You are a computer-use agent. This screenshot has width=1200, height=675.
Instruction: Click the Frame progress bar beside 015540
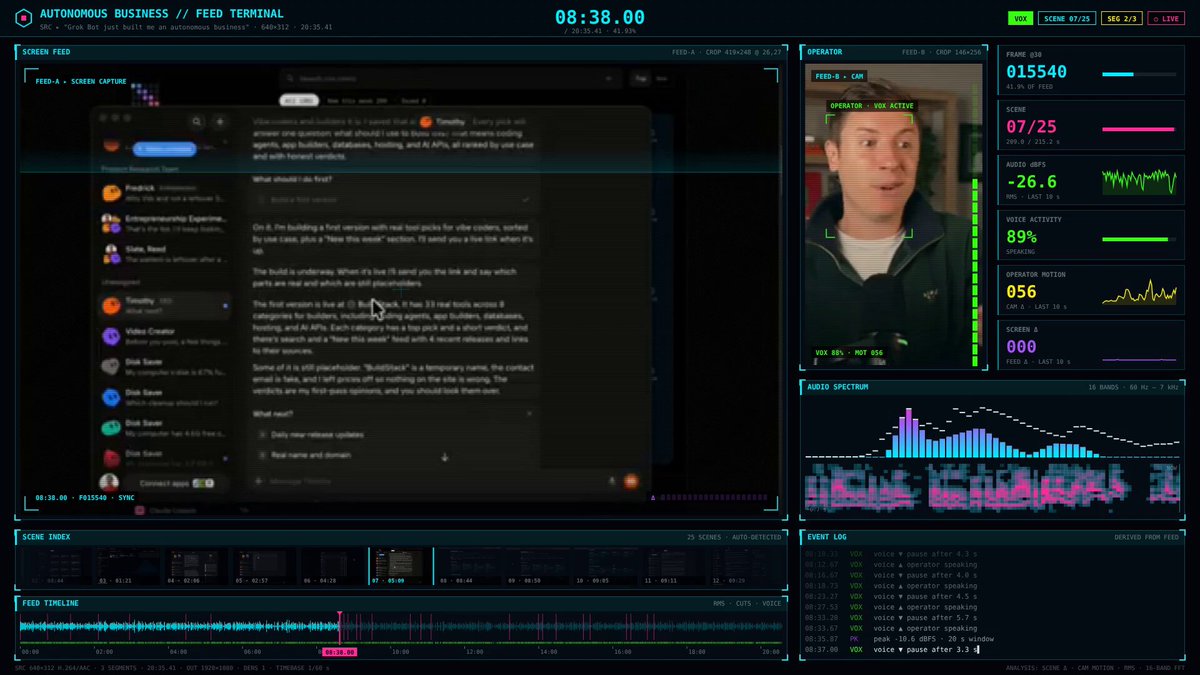(1139, 74)
